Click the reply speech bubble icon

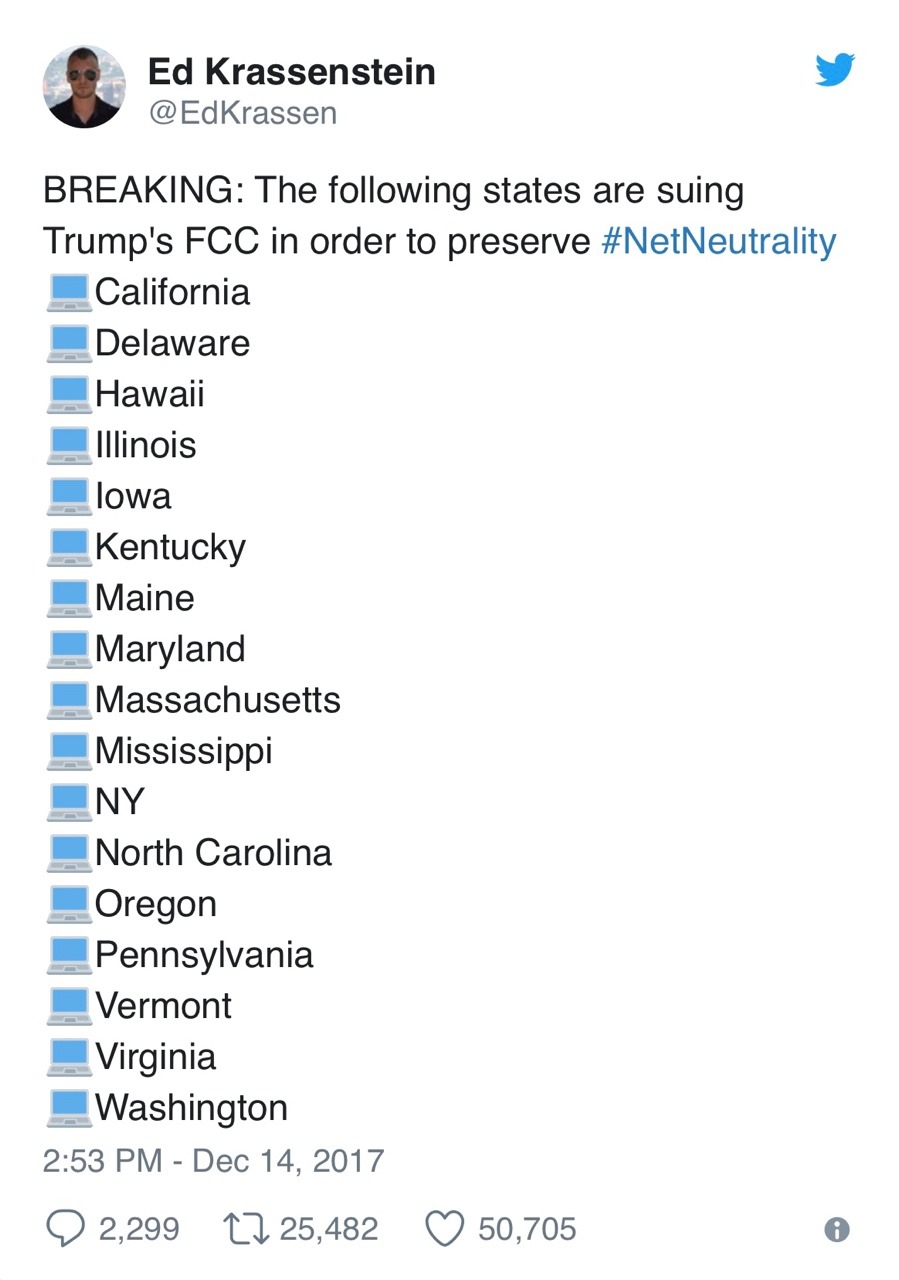[x=65, y=1229]
